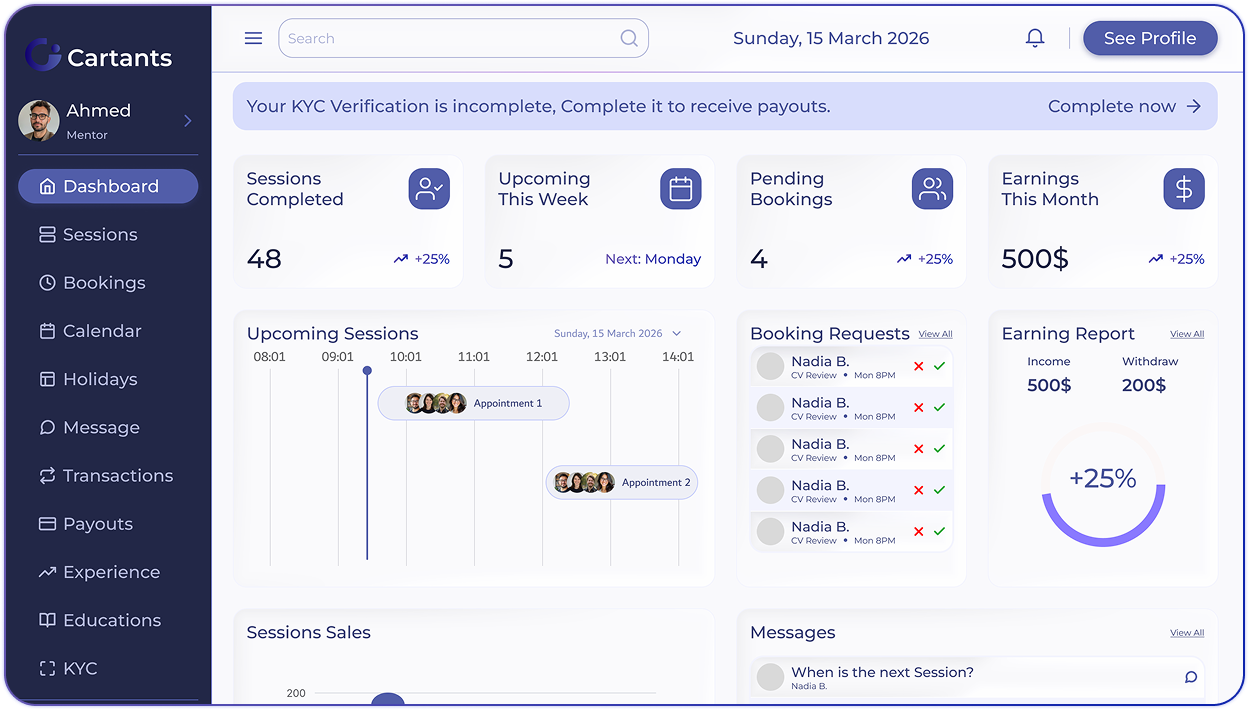Click the Calendar sidebar icon
The image size is (1249, 710).
click(47, 331)
